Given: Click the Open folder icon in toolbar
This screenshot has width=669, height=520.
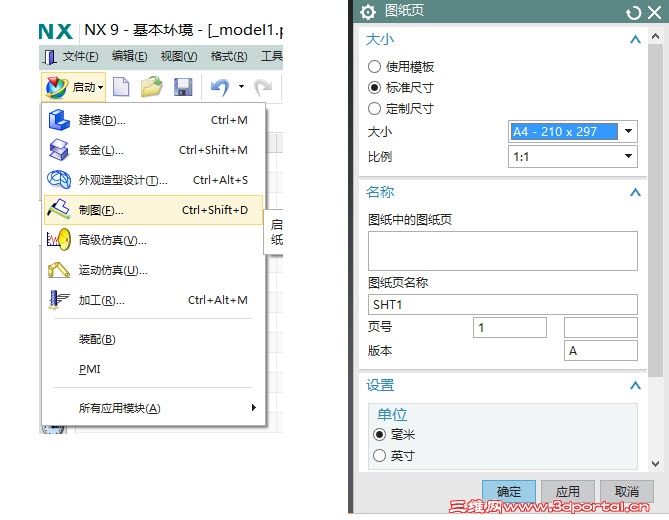Looking at the screenshot, I should [151, 87].
